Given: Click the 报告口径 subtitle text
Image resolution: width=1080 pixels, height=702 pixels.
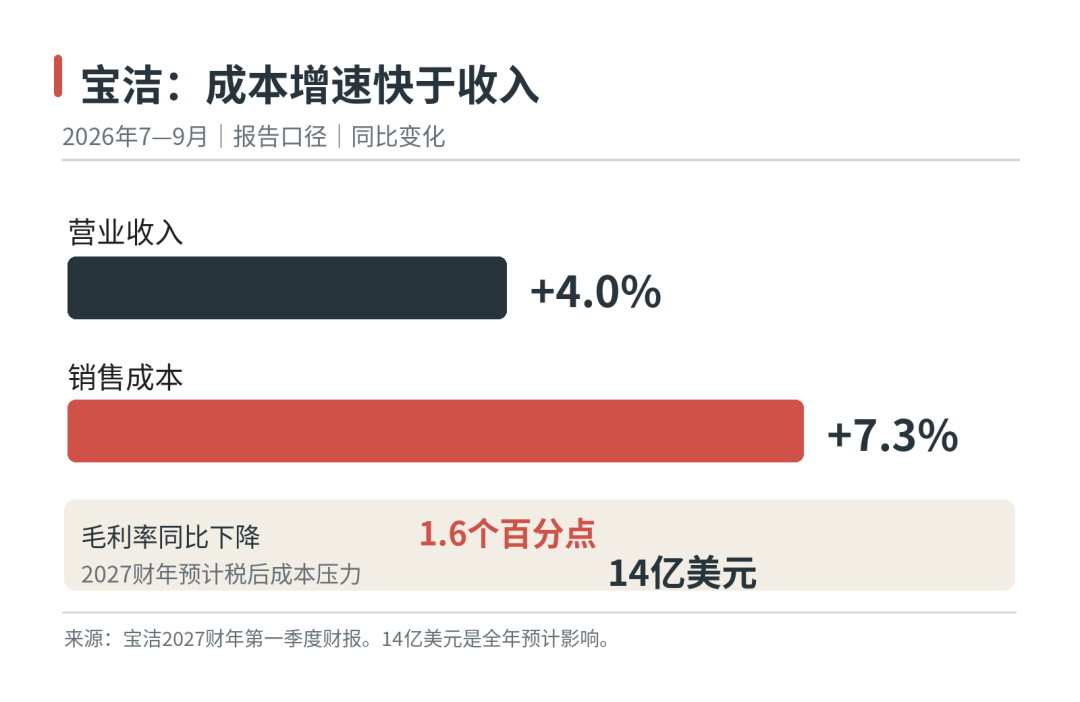Looking at the screenshot, I should 280,136.
